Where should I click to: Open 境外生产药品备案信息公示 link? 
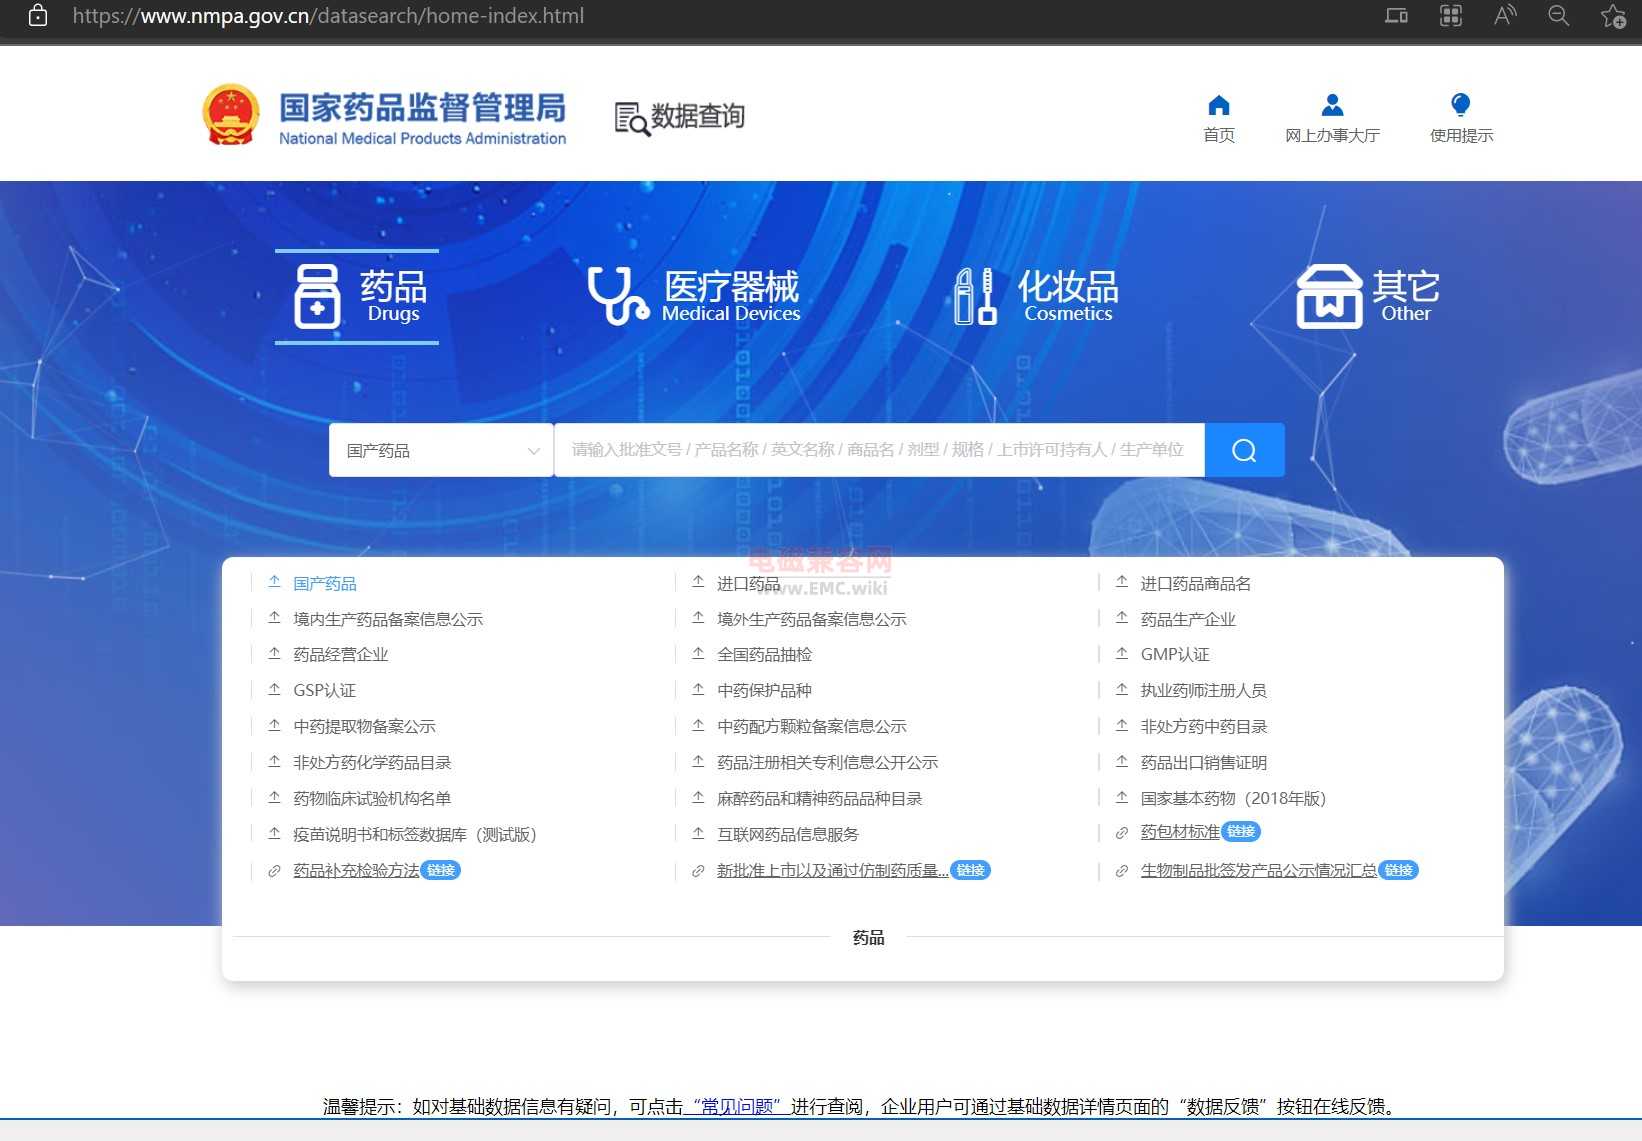click(811, 619)
